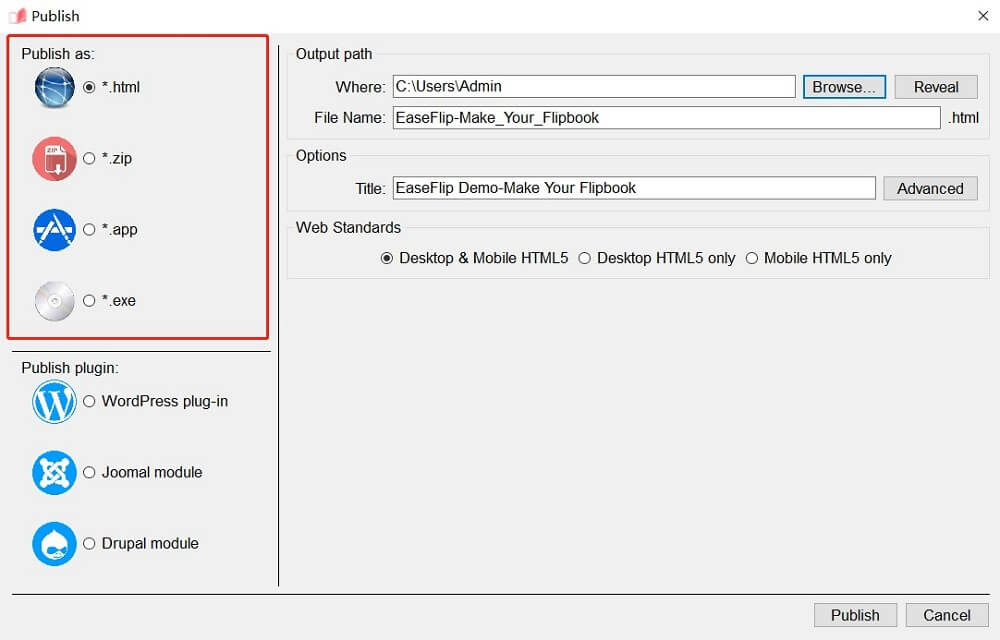This screenshot has height=640, width=1000.
Task: Click the WordPress logo icon
Action: (x=54, y=401)
